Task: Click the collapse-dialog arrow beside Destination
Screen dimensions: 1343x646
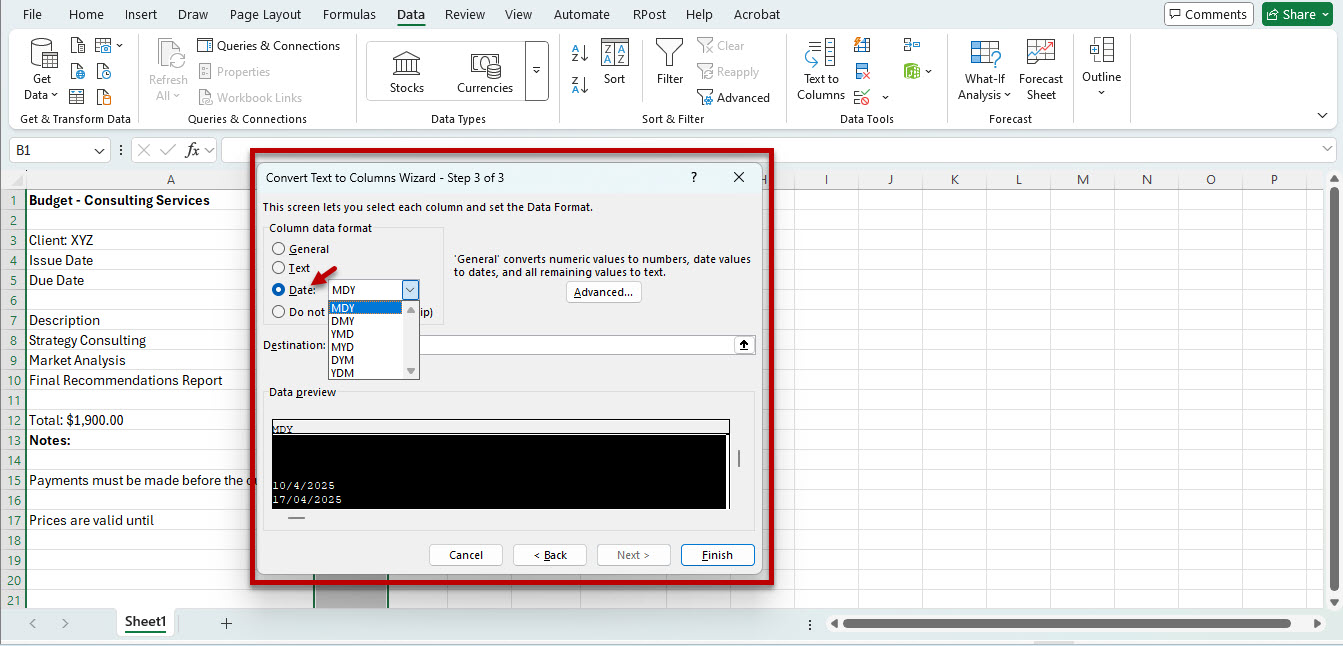Action: (744, 345)
